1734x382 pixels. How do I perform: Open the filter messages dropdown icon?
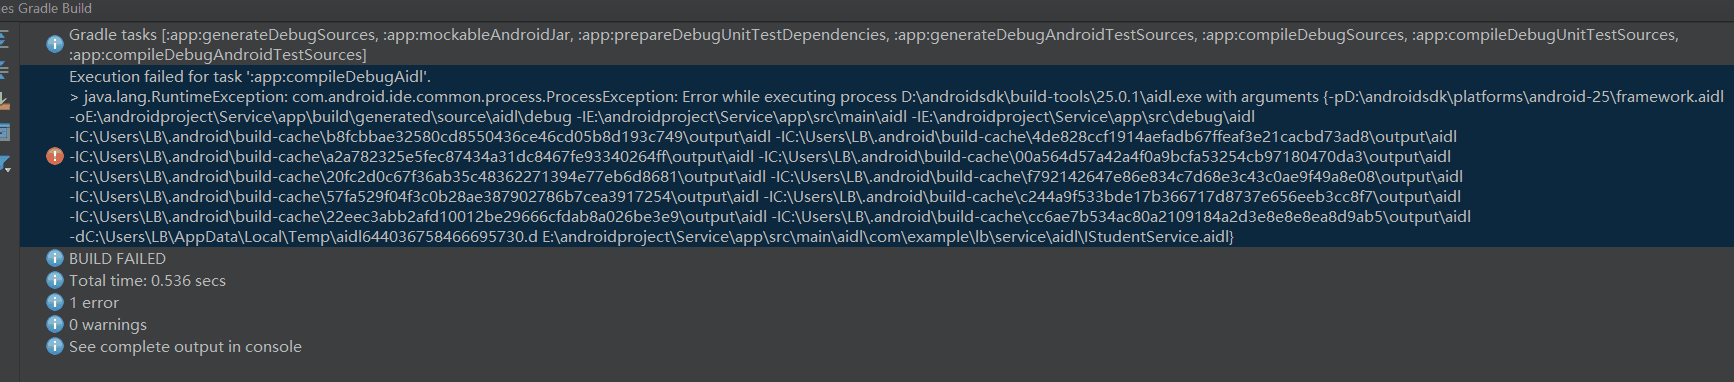(4, 164)
